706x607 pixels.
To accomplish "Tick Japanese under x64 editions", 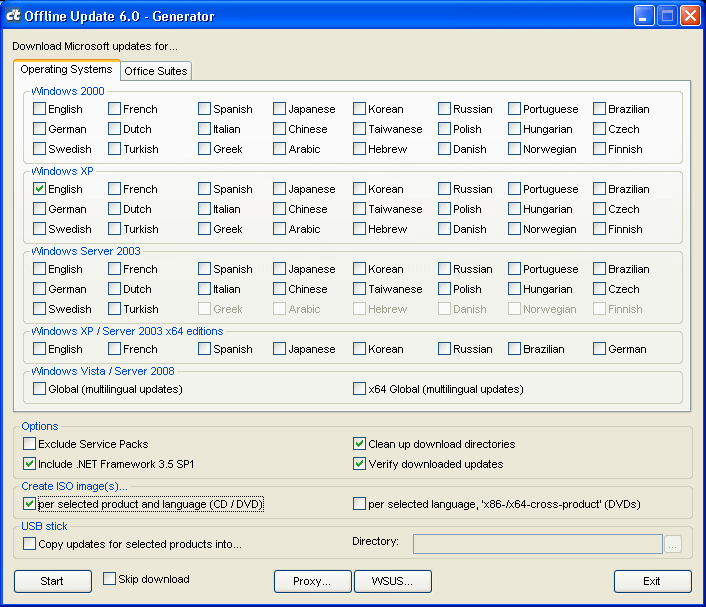I will click(x=279, y=349).
